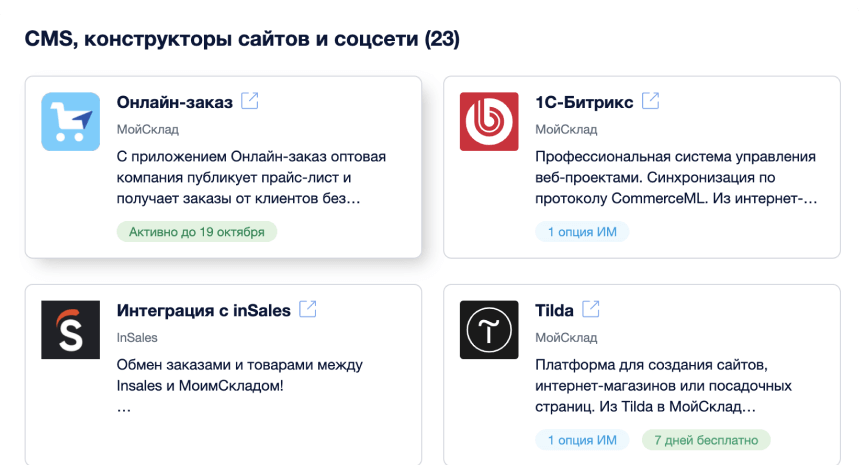Click the Онлайн-заказ app title
Viewport: 860px width, 465px height.
click(x=174, y=102)
